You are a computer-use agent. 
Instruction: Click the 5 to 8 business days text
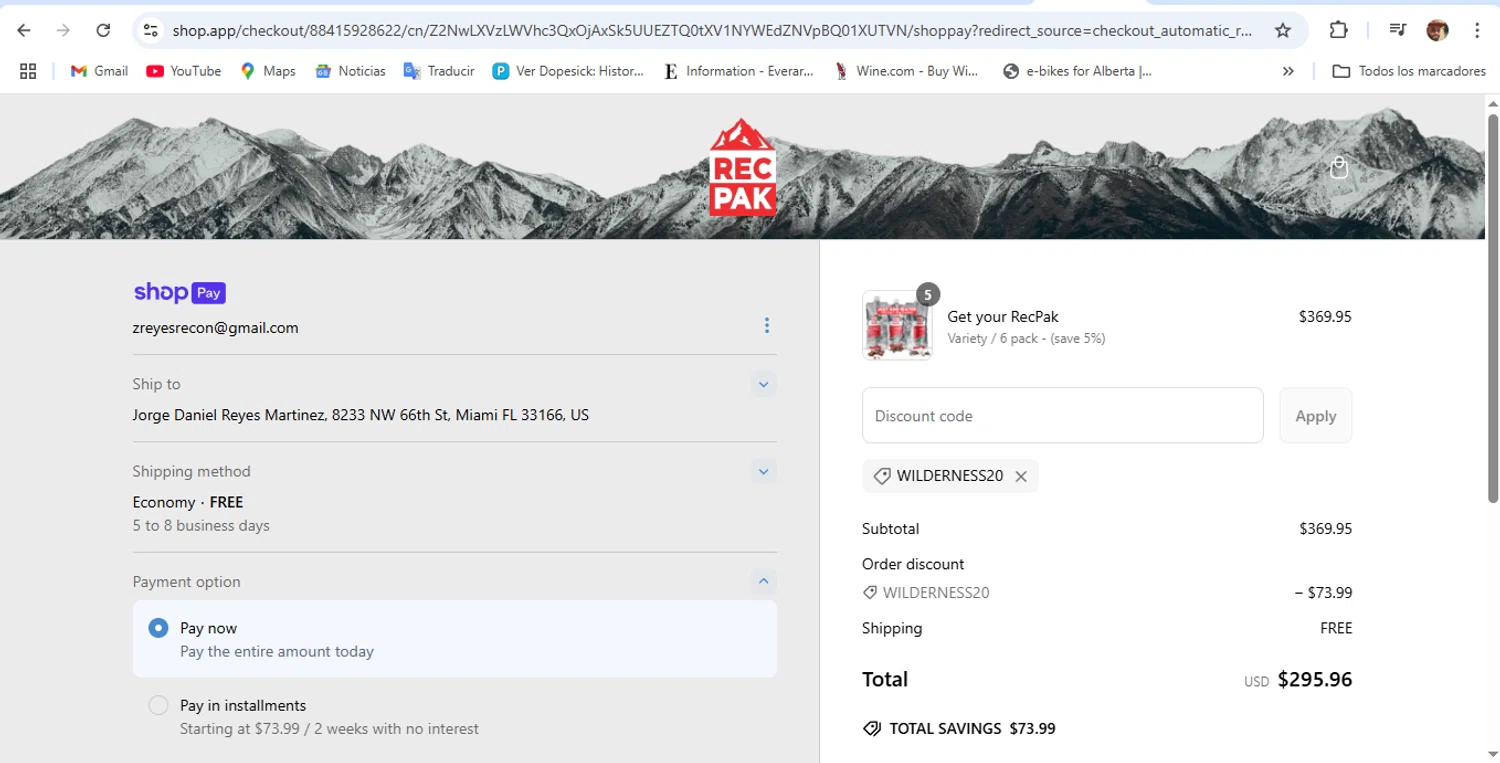[201, 525]
